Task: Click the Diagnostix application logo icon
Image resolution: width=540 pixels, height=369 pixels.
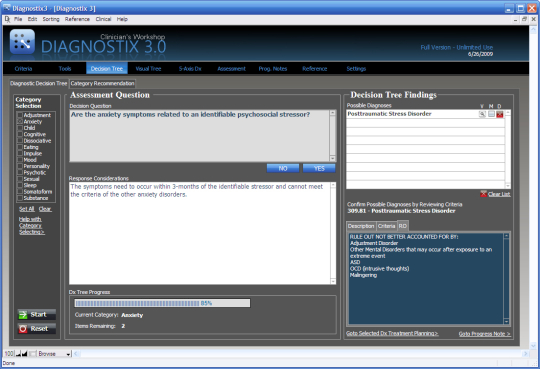Action: click(x=22, y=42)
